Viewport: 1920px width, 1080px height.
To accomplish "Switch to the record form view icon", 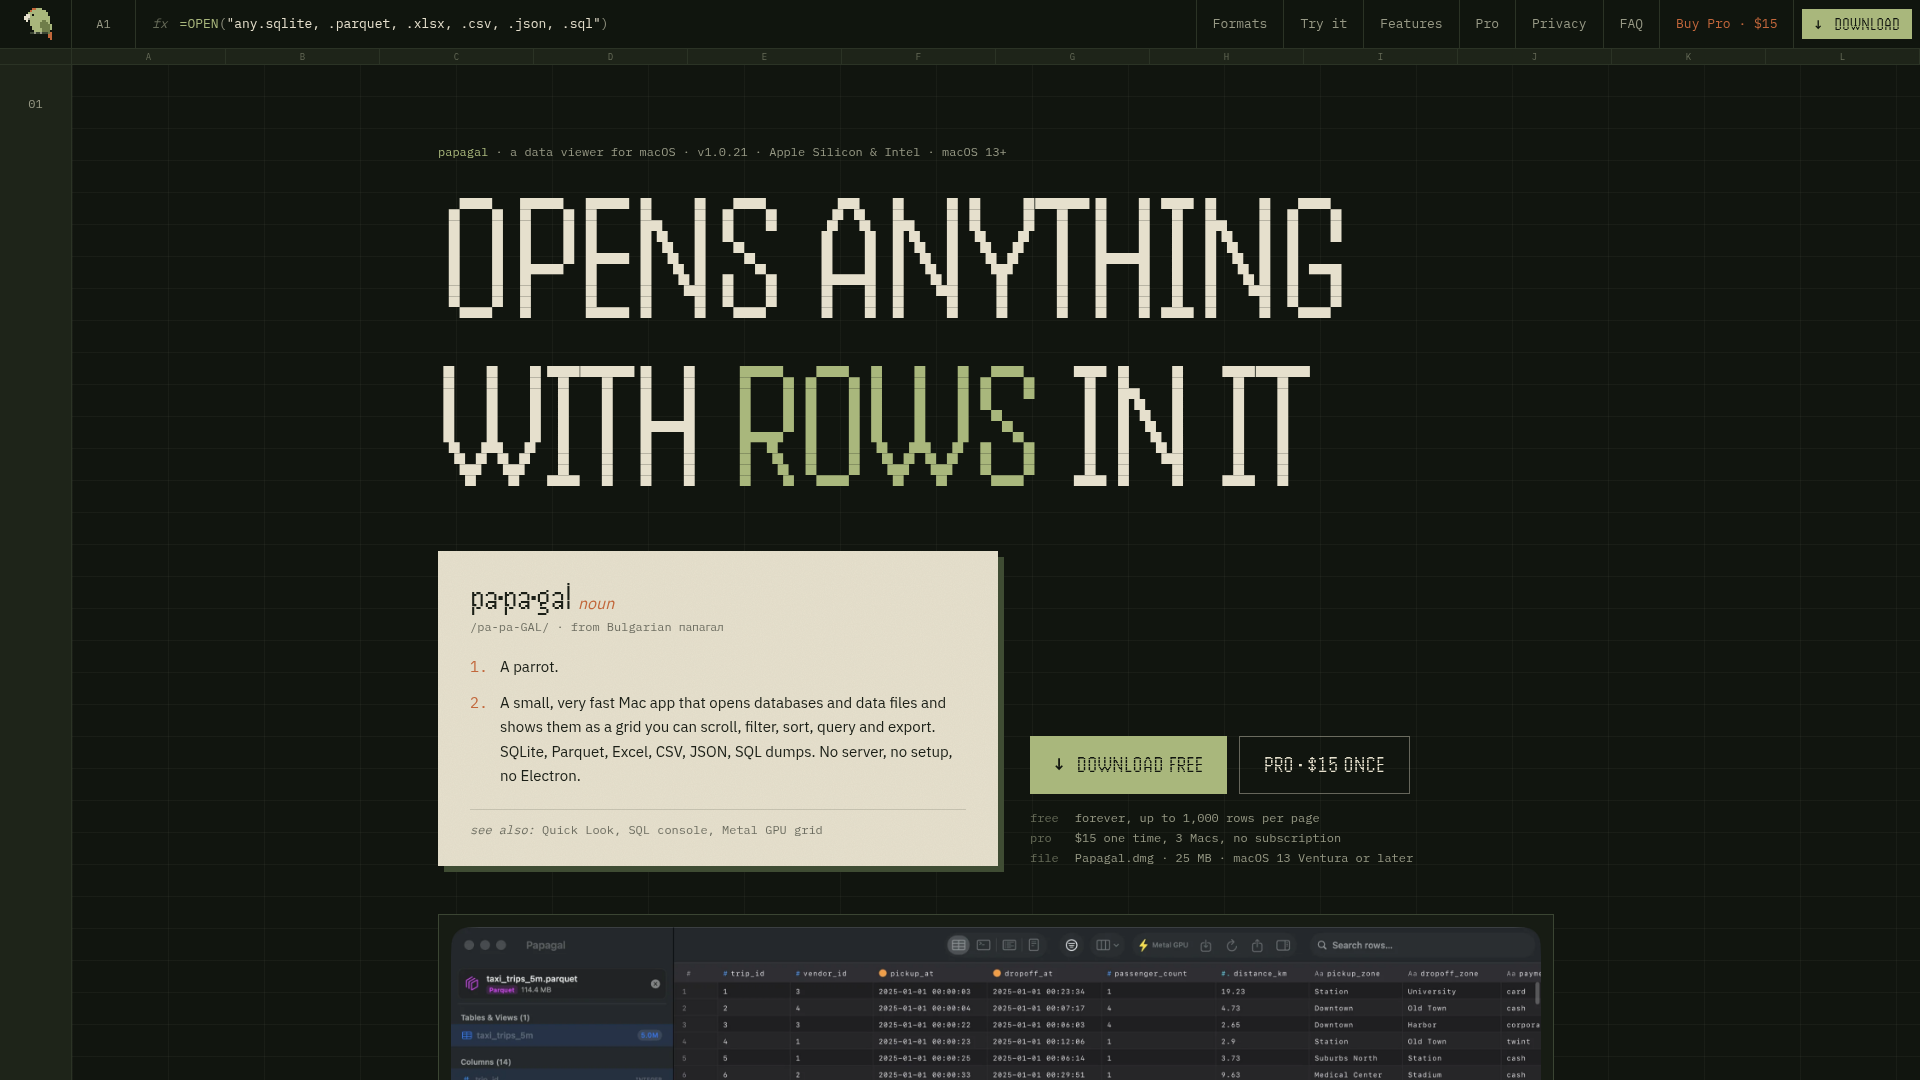I will point(1010,945).
